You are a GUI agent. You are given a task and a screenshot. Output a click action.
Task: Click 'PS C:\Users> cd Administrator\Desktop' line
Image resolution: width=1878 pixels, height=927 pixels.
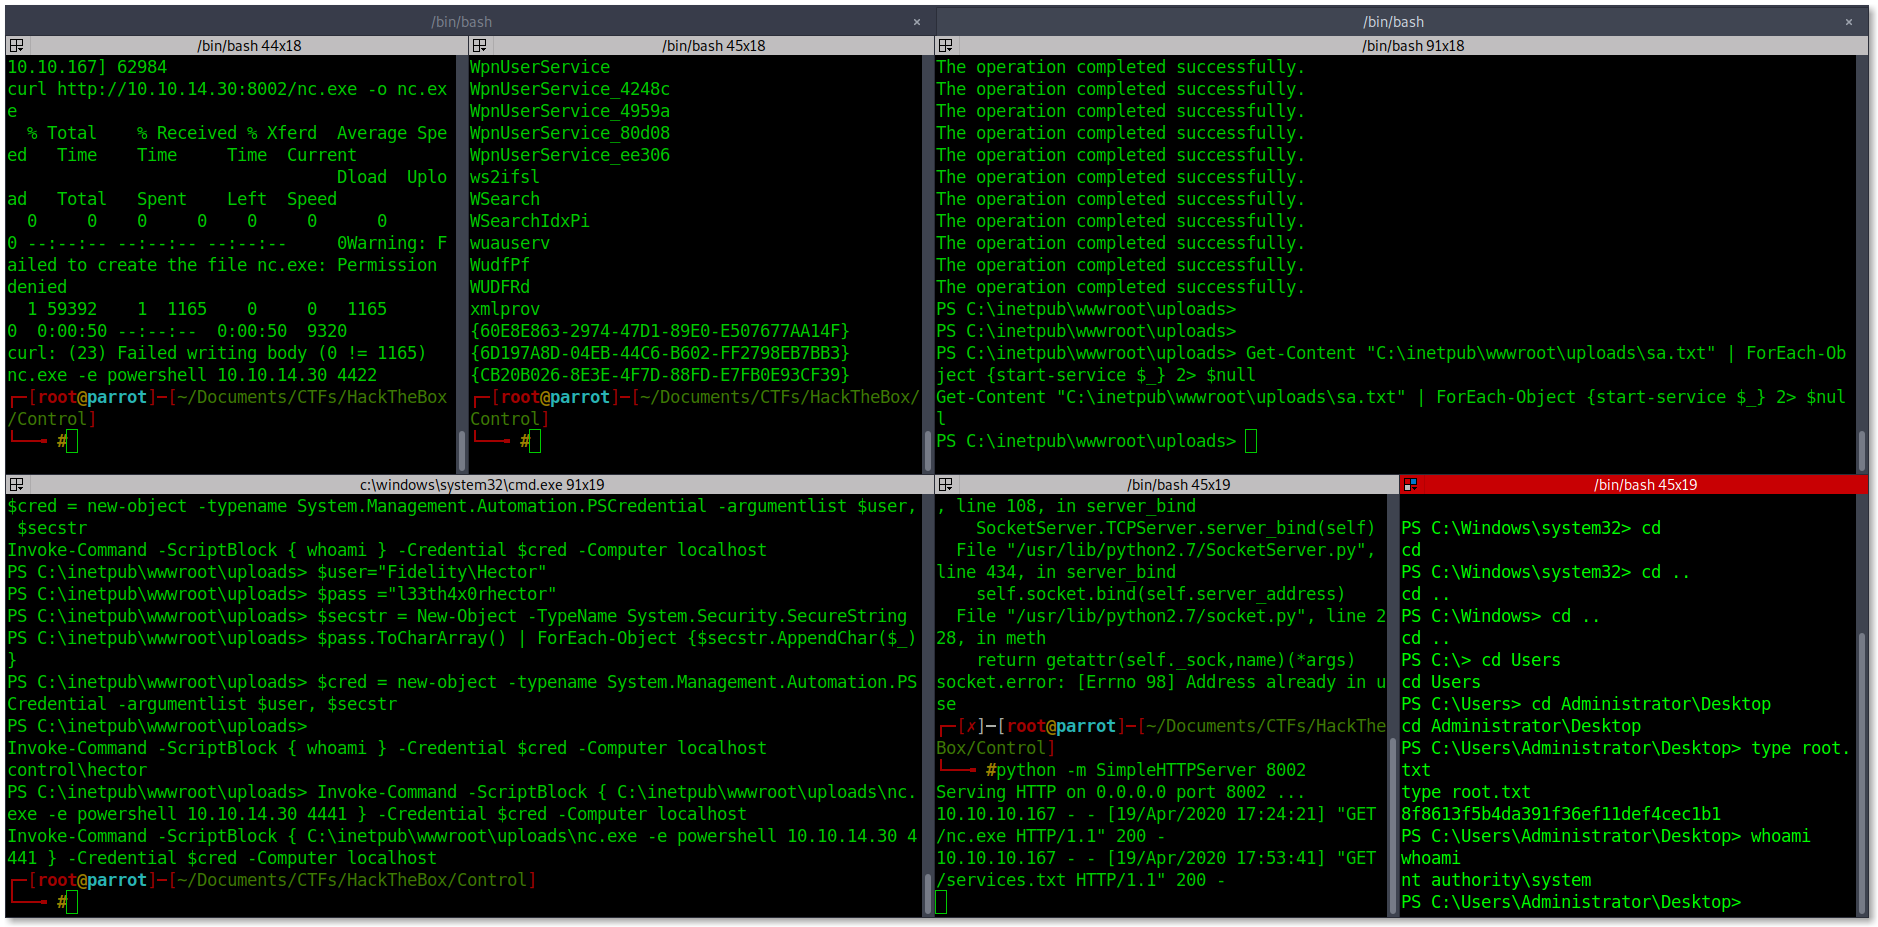(1586, 704)
